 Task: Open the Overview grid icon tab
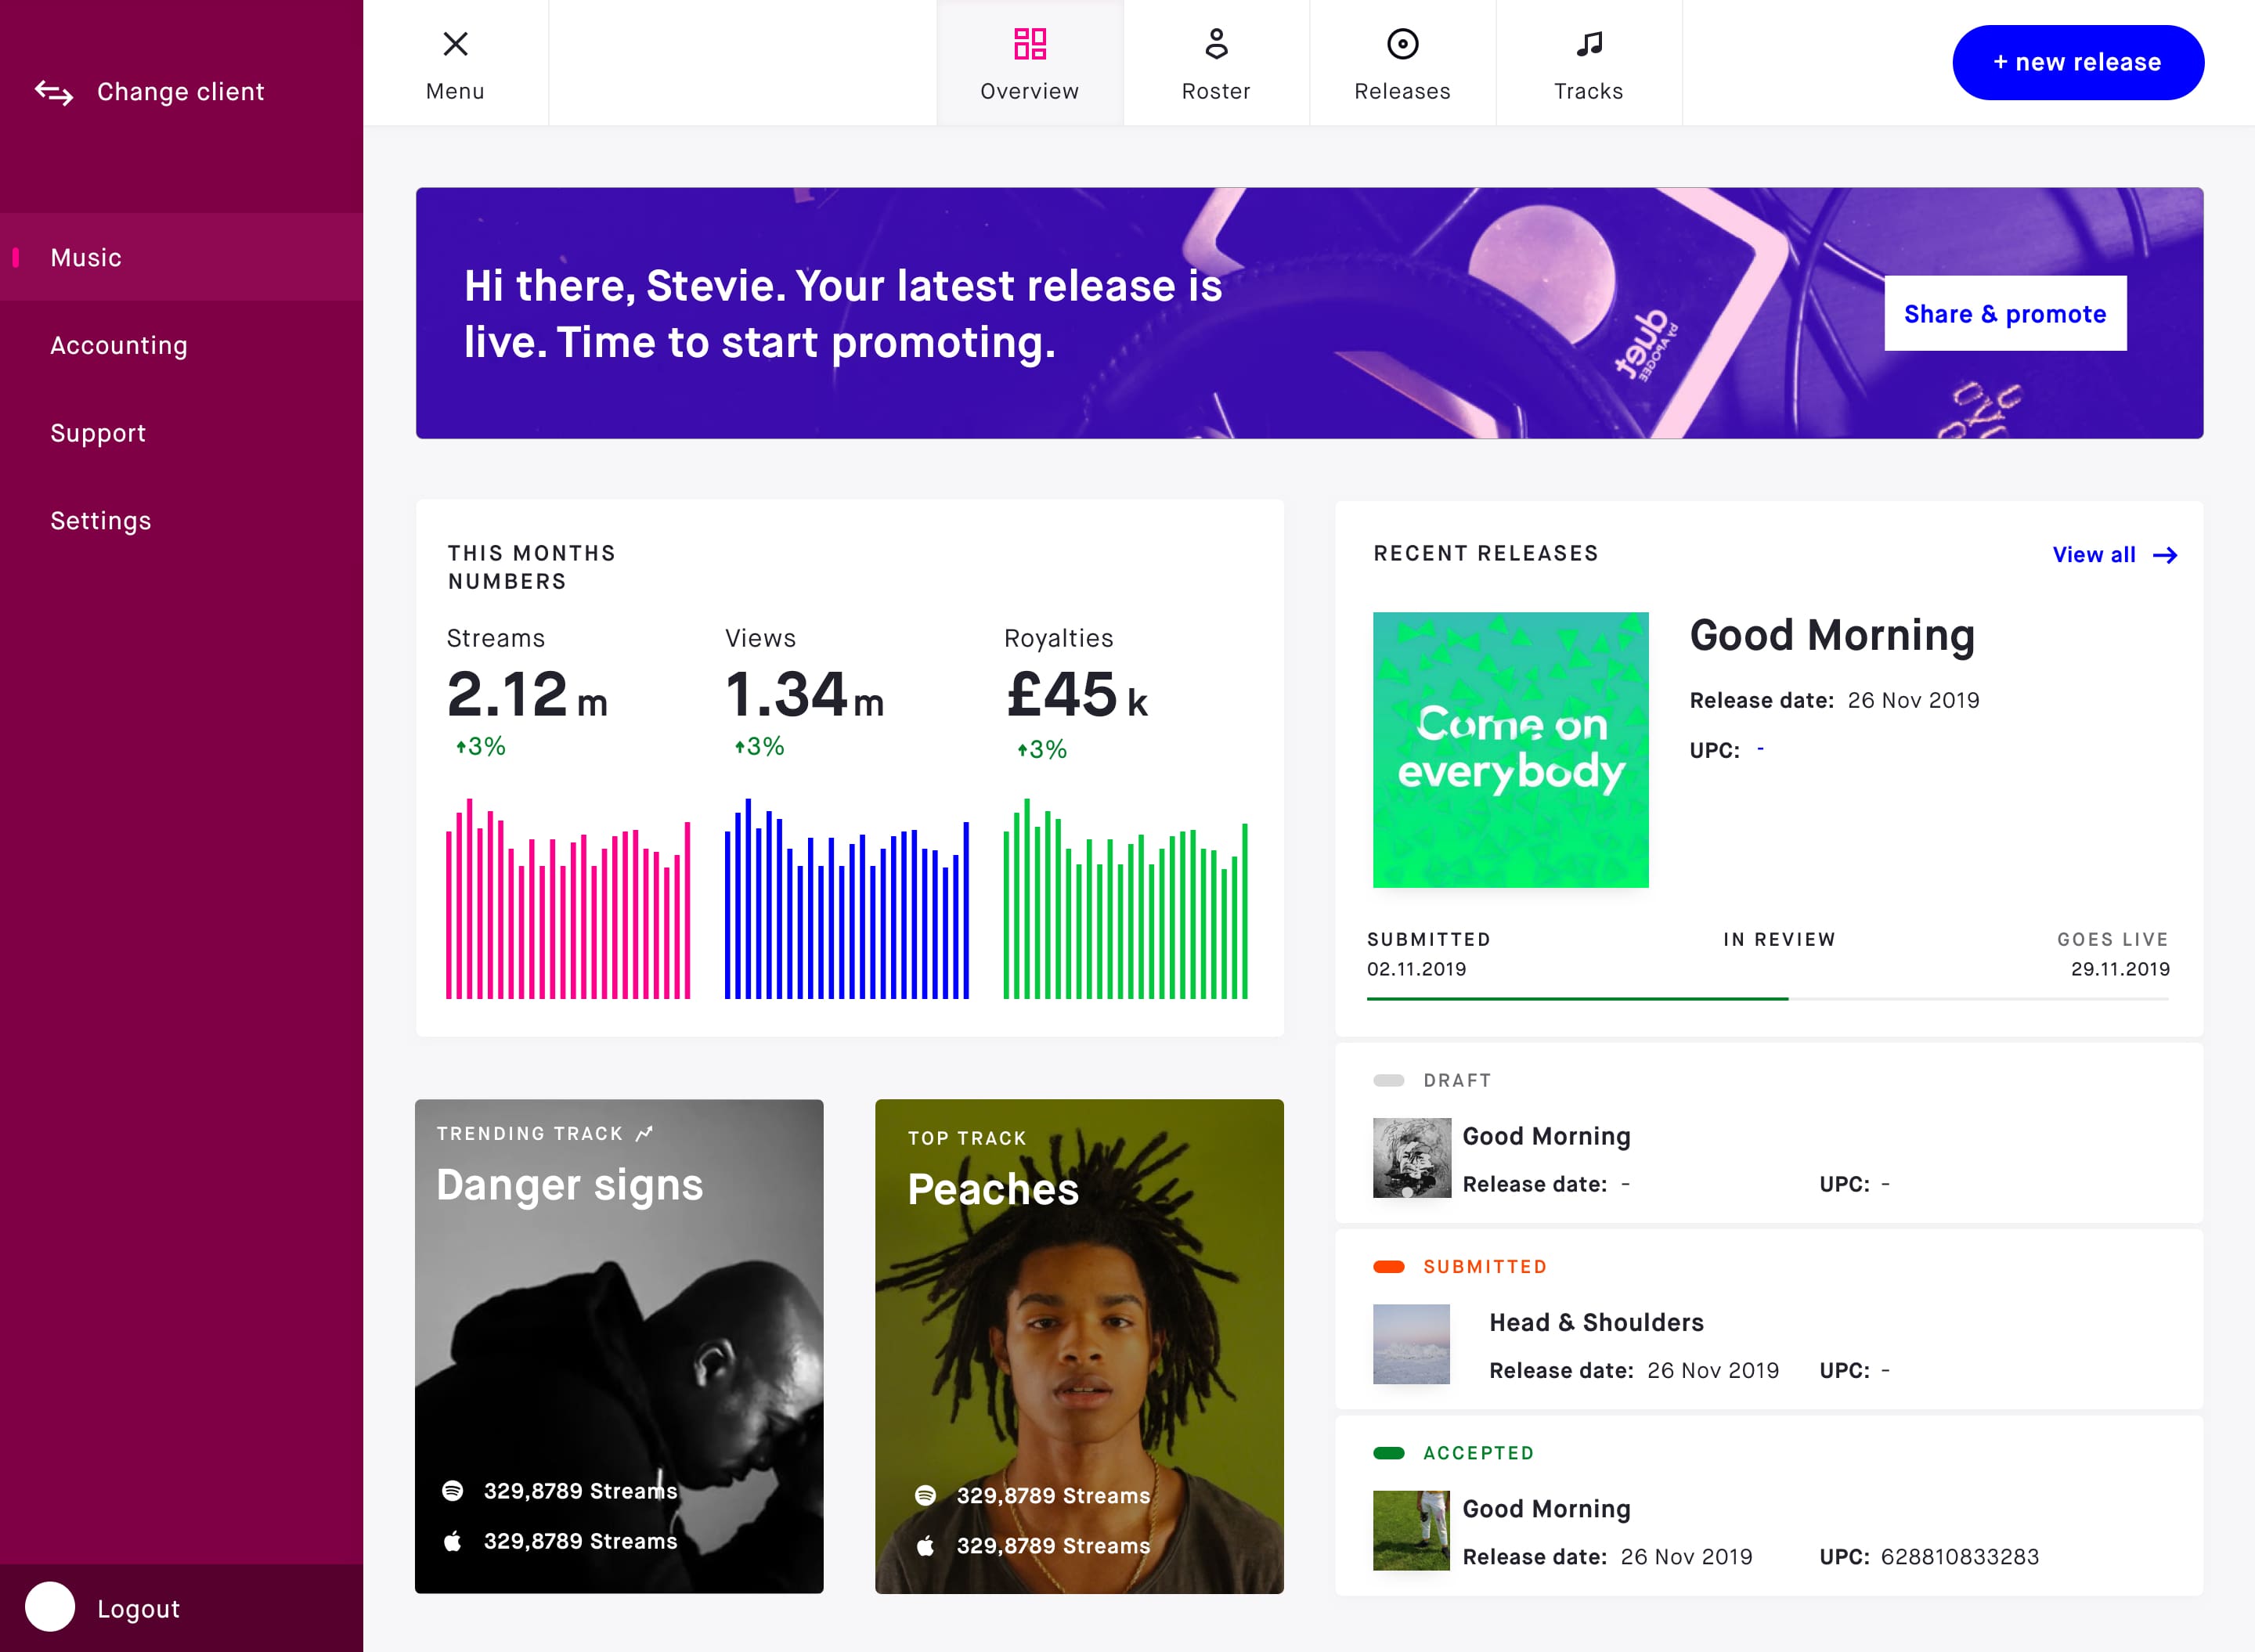click(x=1029, y=44)
